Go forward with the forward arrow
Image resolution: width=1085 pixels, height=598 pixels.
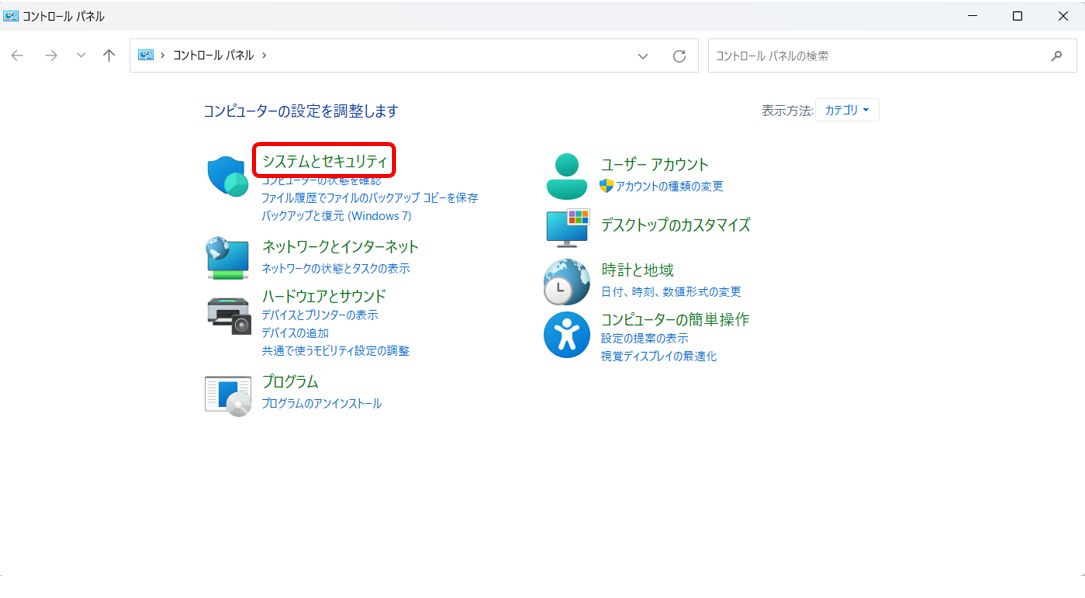click(x=51, y=55)
